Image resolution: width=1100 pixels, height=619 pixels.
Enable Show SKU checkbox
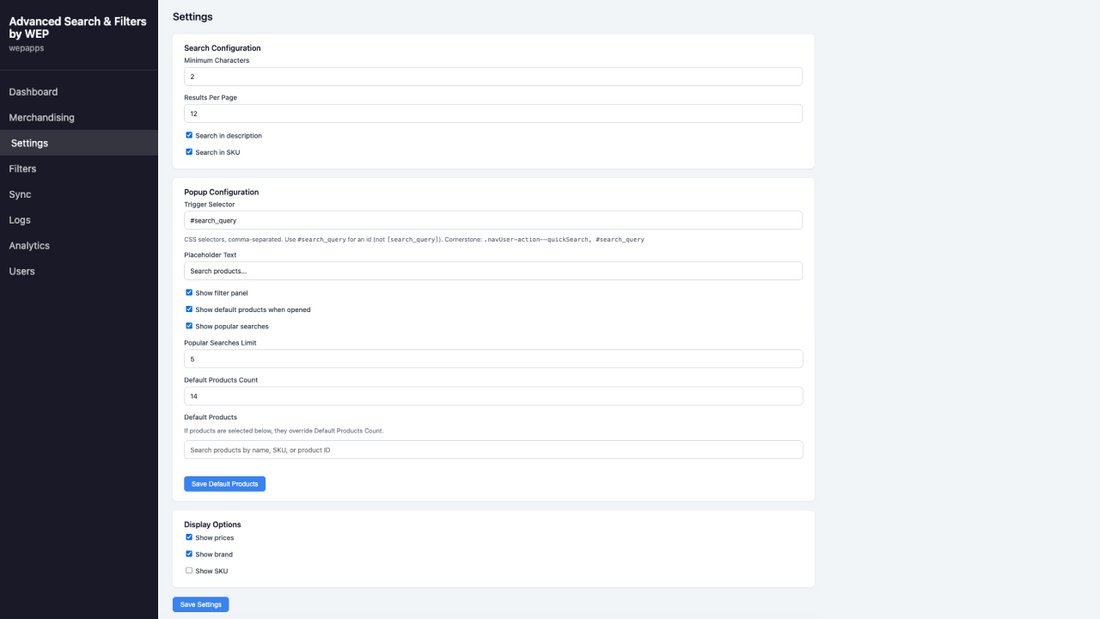coord(189,571)
